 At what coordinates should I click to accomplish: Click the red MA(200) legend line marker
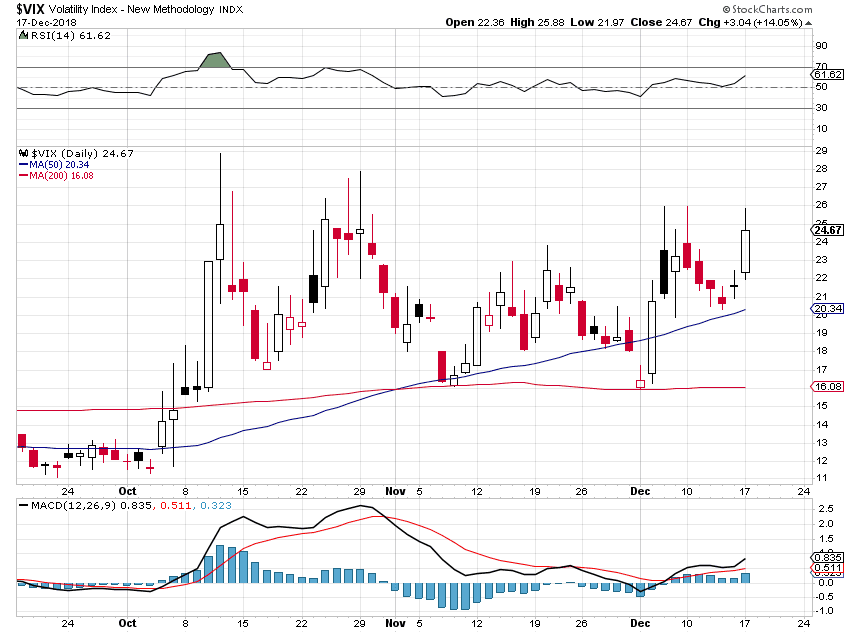[x=23, y=176]
